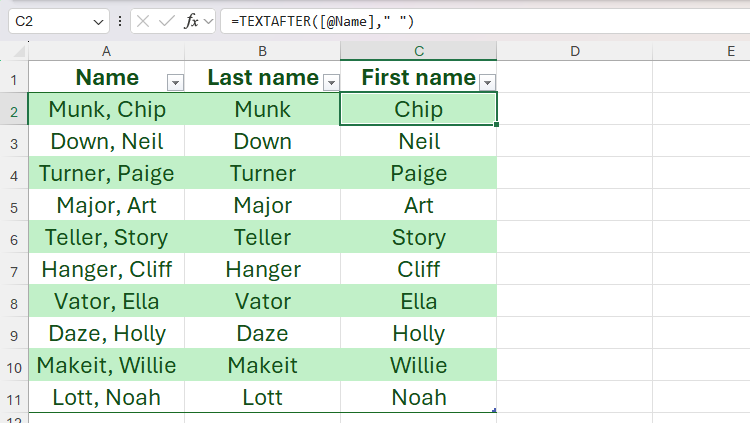Viewport: 750px width, 423px height.
Task: Expand the Name Box dropdown arrow
Action: [98, 21]
